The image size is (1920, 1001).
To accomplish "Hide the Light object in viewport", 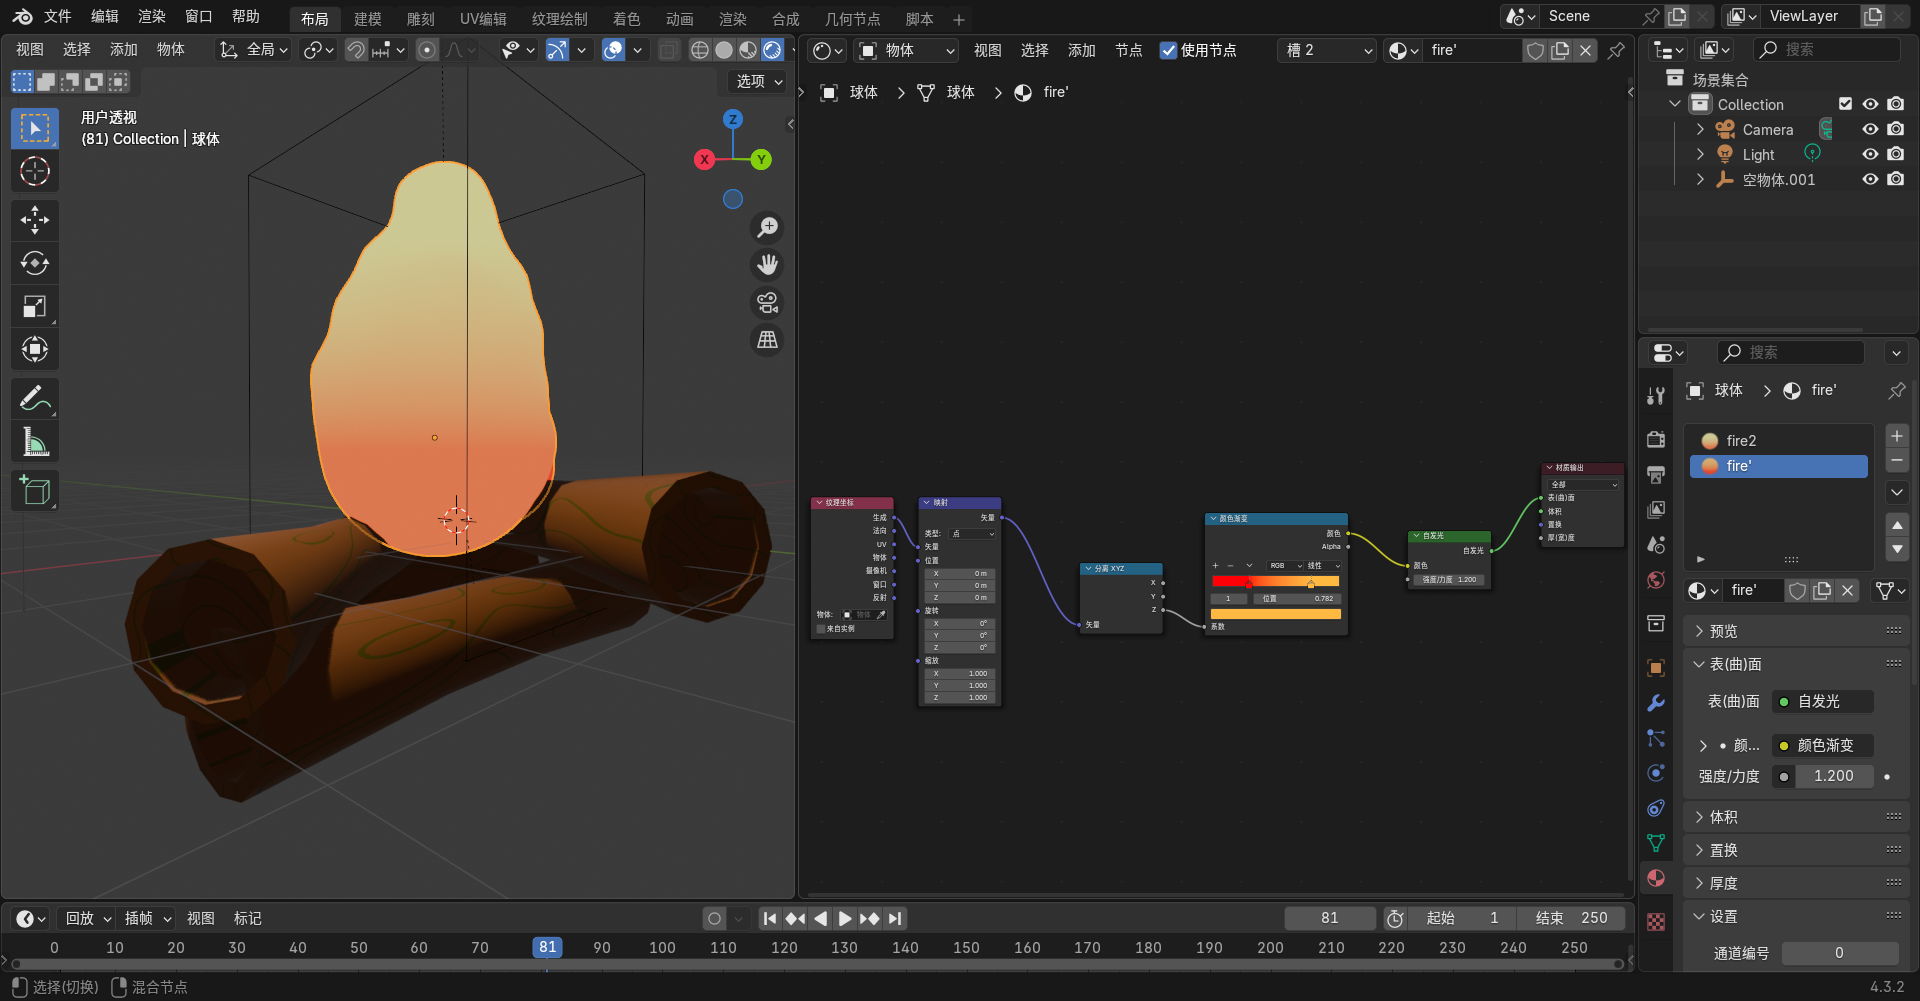I will [x=1870, y=154].
